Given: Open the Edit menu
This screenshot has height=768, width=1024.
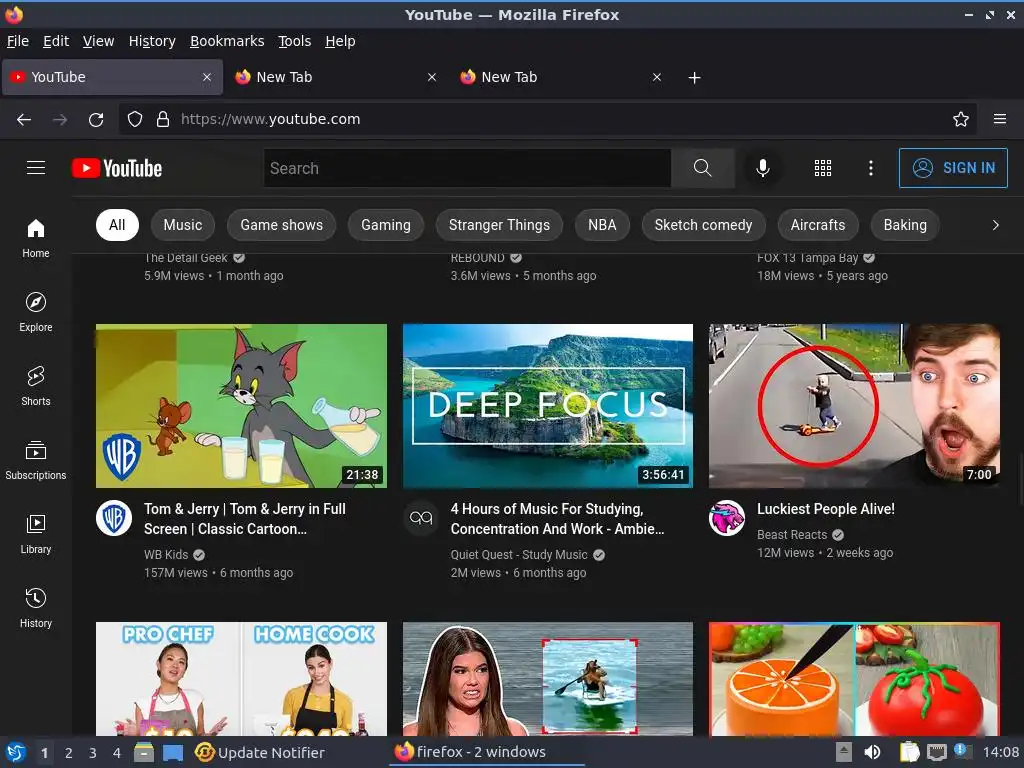Looking at the screenshot, I should click(x=56, y=41).
